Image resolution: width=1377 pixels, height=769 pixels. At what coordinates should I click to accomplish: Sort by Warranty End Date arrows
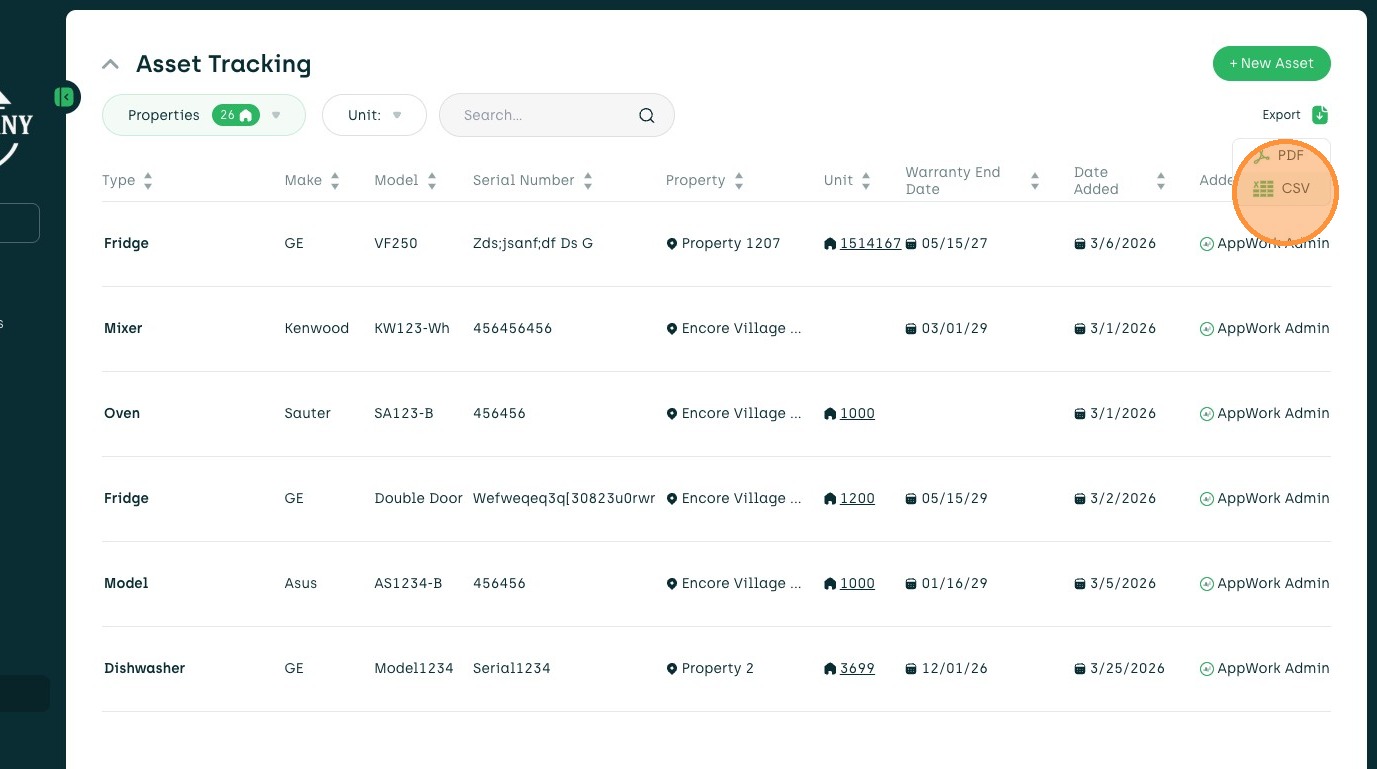pos(1035,181)
